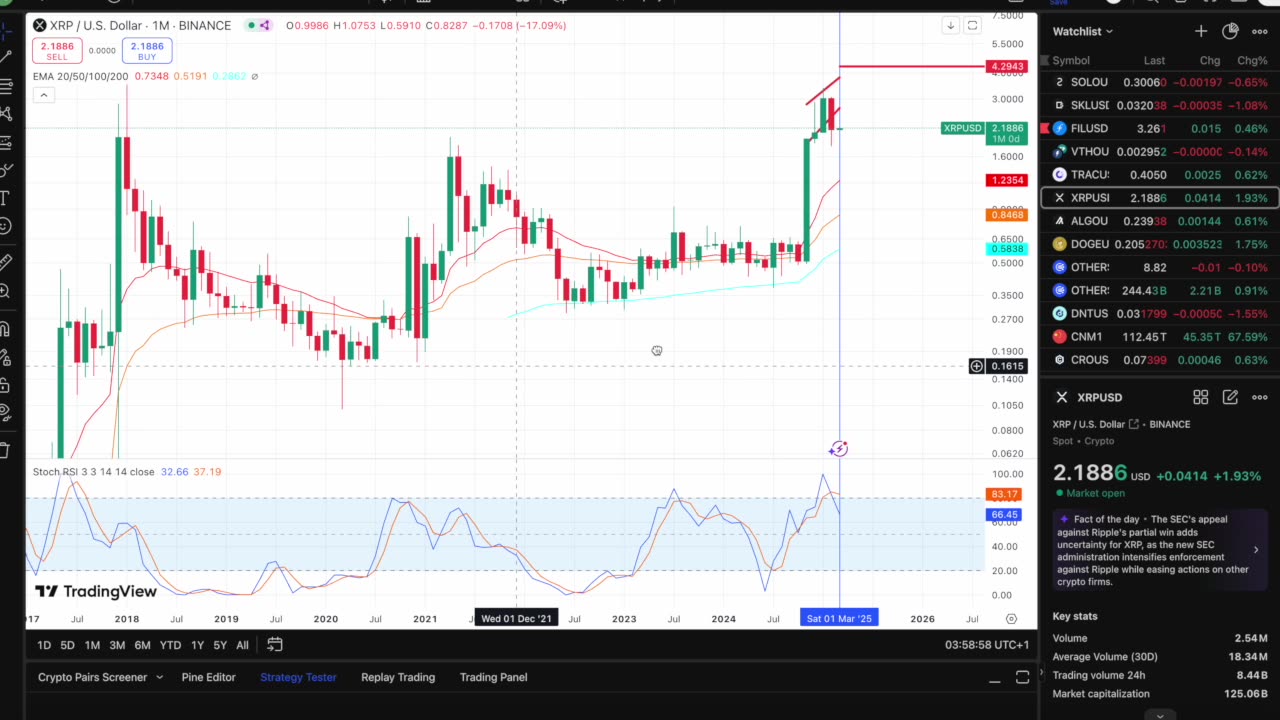Set the 1D time range
Image resolution: width=1280 pixels, height=720 pixels.
[x=44, y=645]
